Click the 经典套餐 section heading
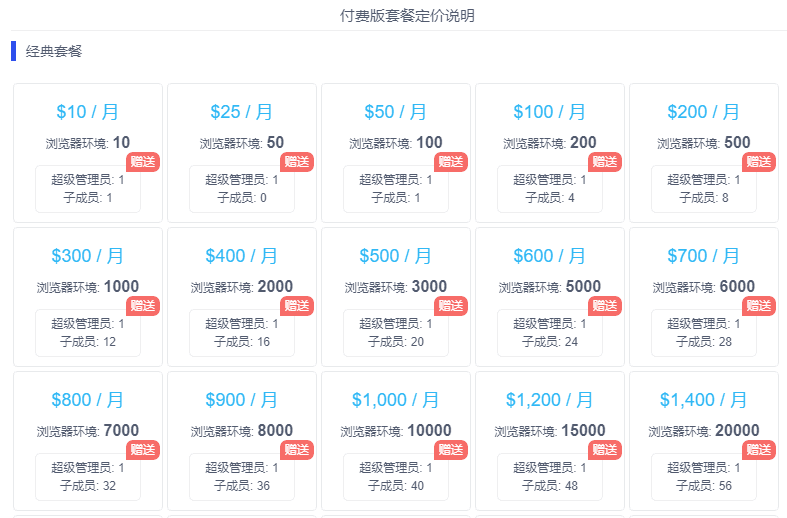Image resolution: width=787 pixels, height=518 pixels. tap(54, 51)
